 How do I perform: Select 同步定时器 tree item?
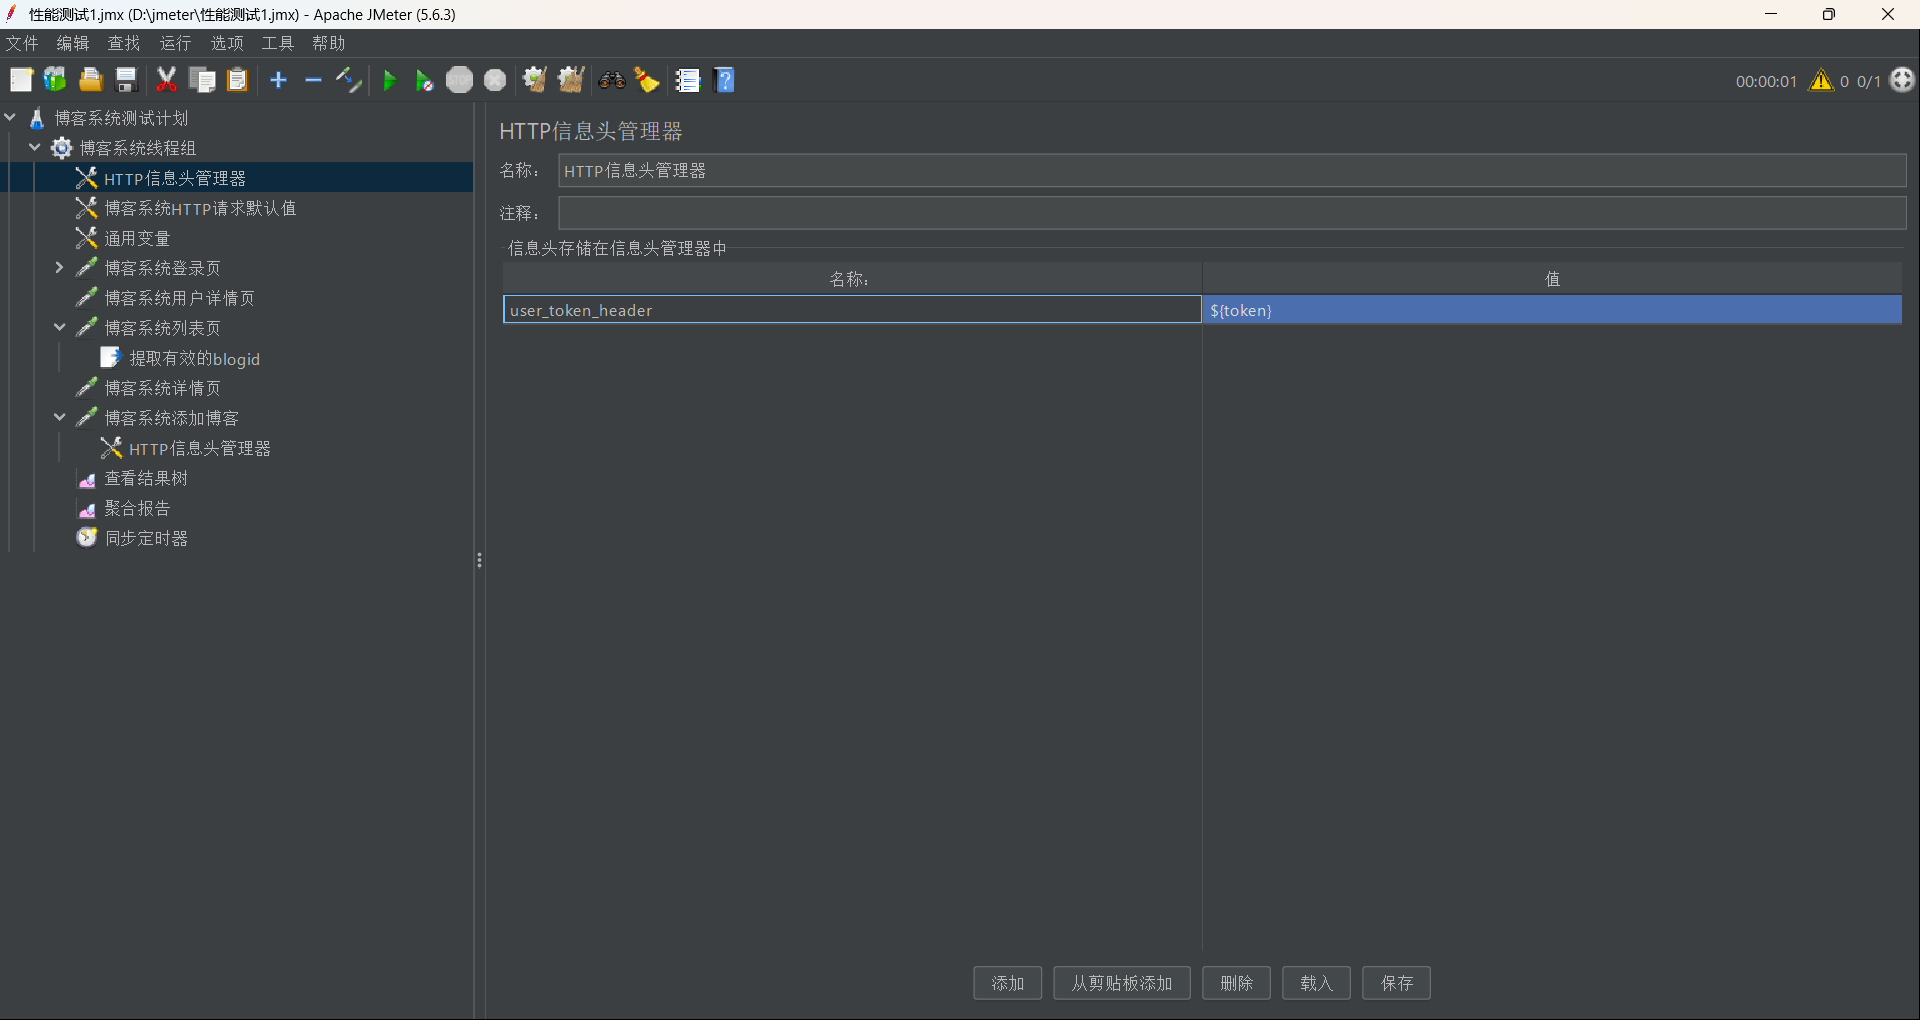(x=146, y=538)
